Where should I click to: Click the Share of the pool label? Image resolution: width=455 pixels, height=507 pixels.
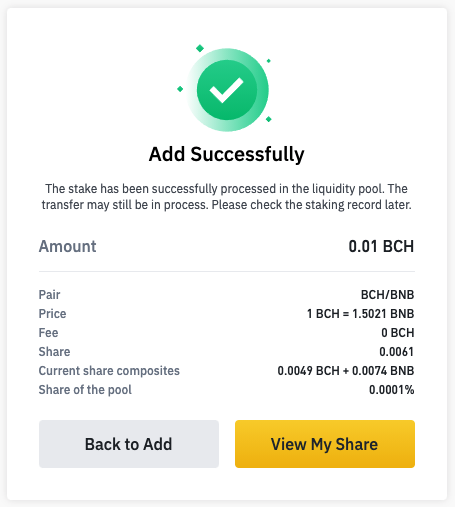point(85,390)
